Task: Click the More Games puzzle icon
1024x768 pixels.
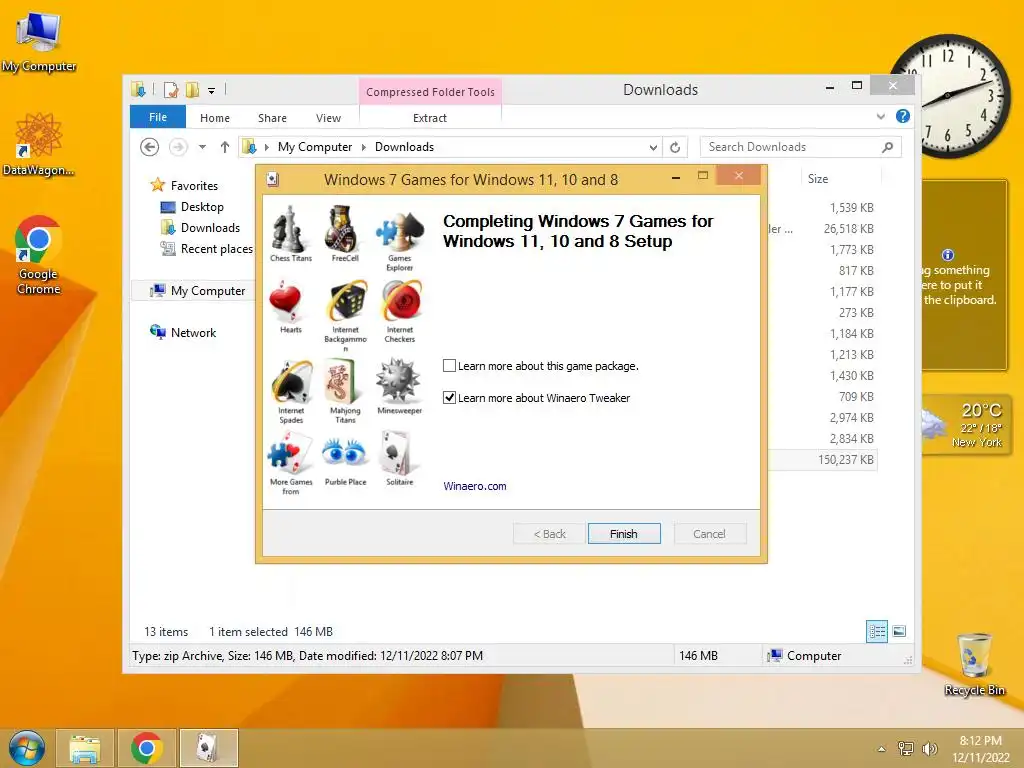Action: tap(290, 455)
